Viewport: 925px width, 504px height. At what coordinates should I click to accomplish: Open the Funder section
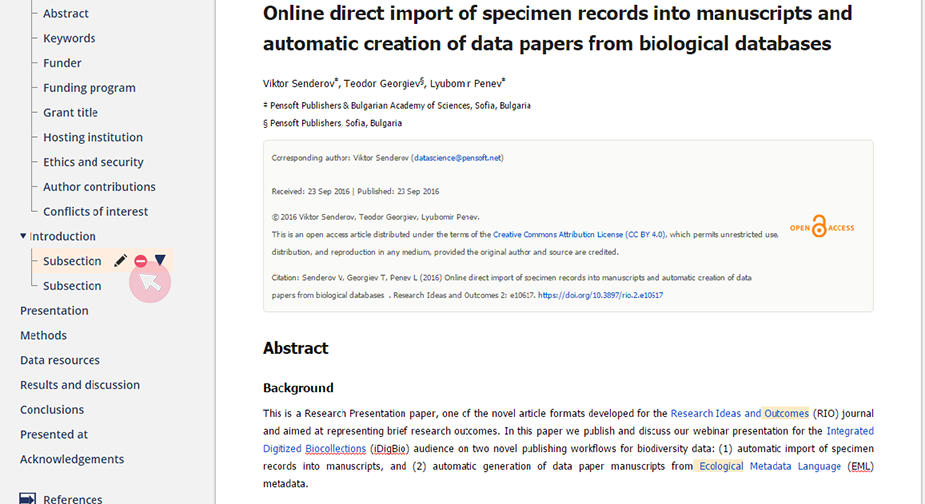[62, 63]
